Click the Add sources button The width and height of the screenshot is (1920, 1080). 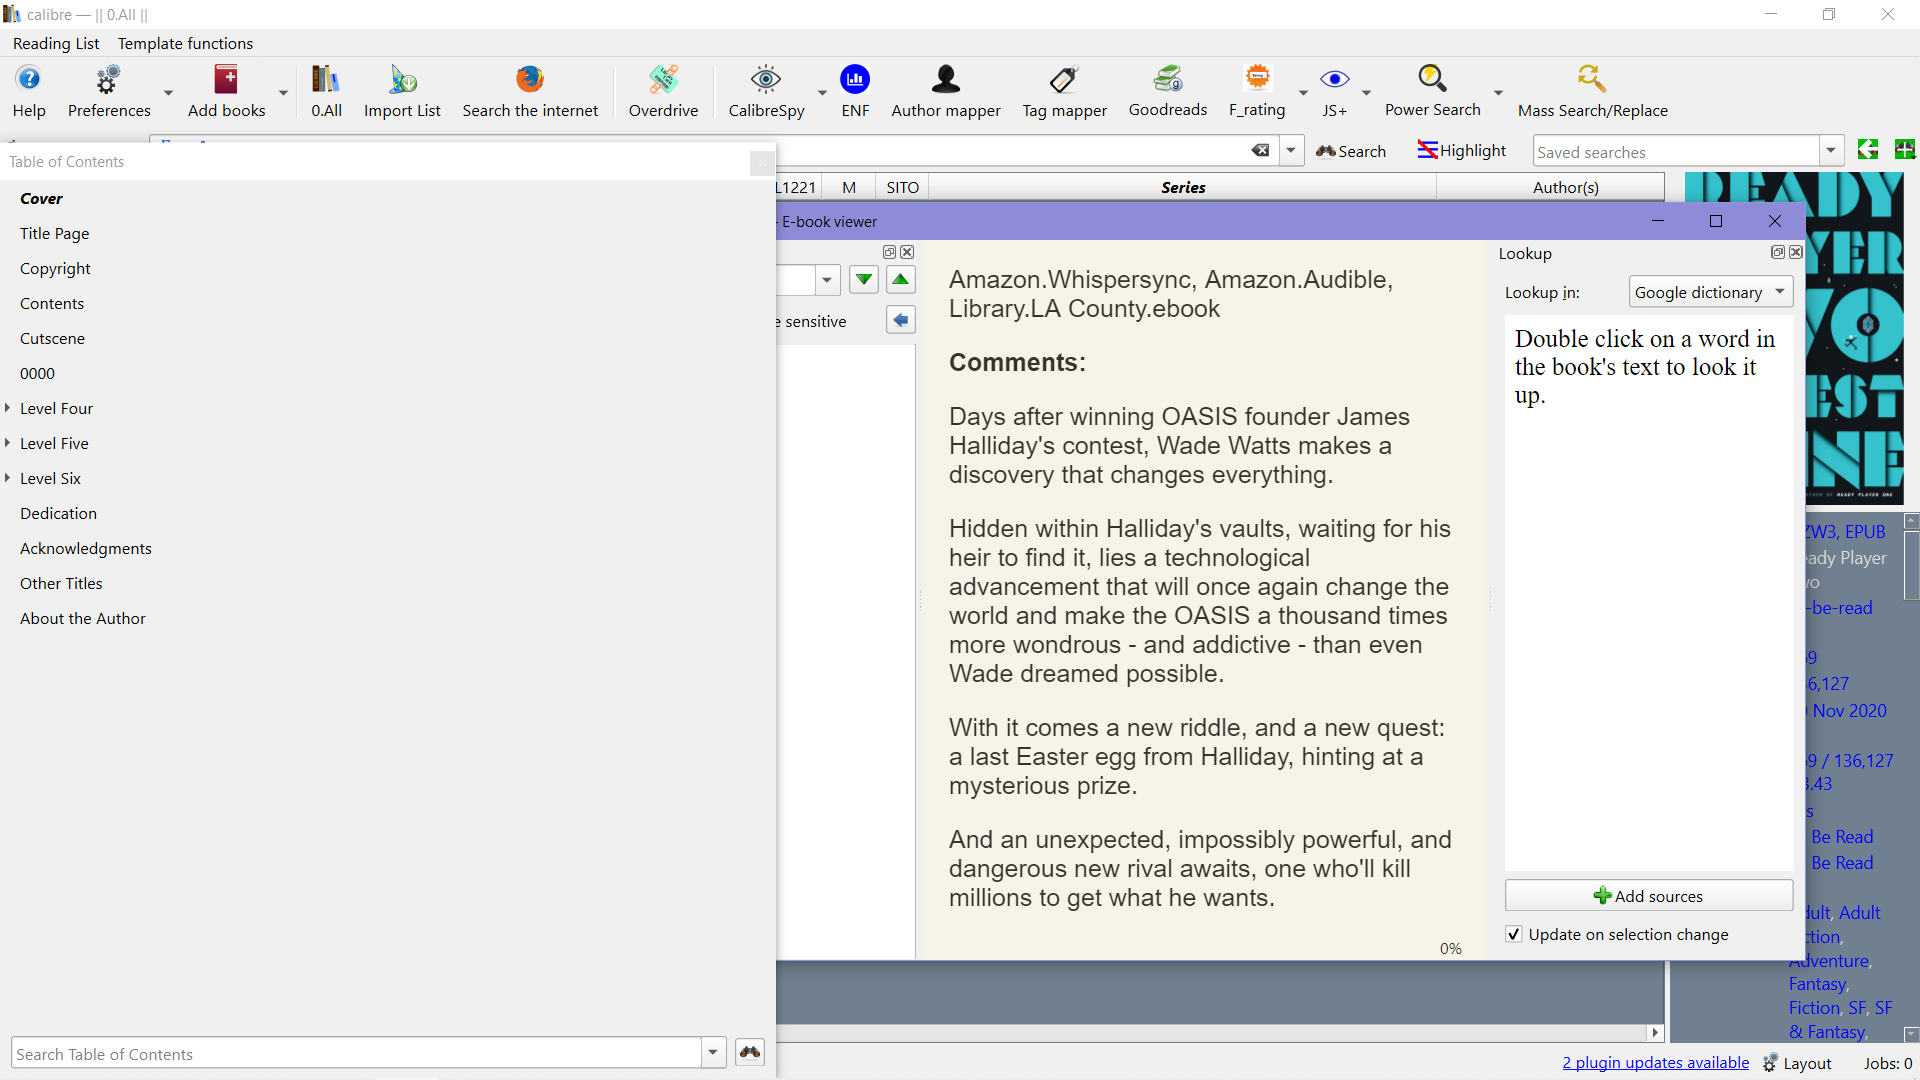(1648, 896)
